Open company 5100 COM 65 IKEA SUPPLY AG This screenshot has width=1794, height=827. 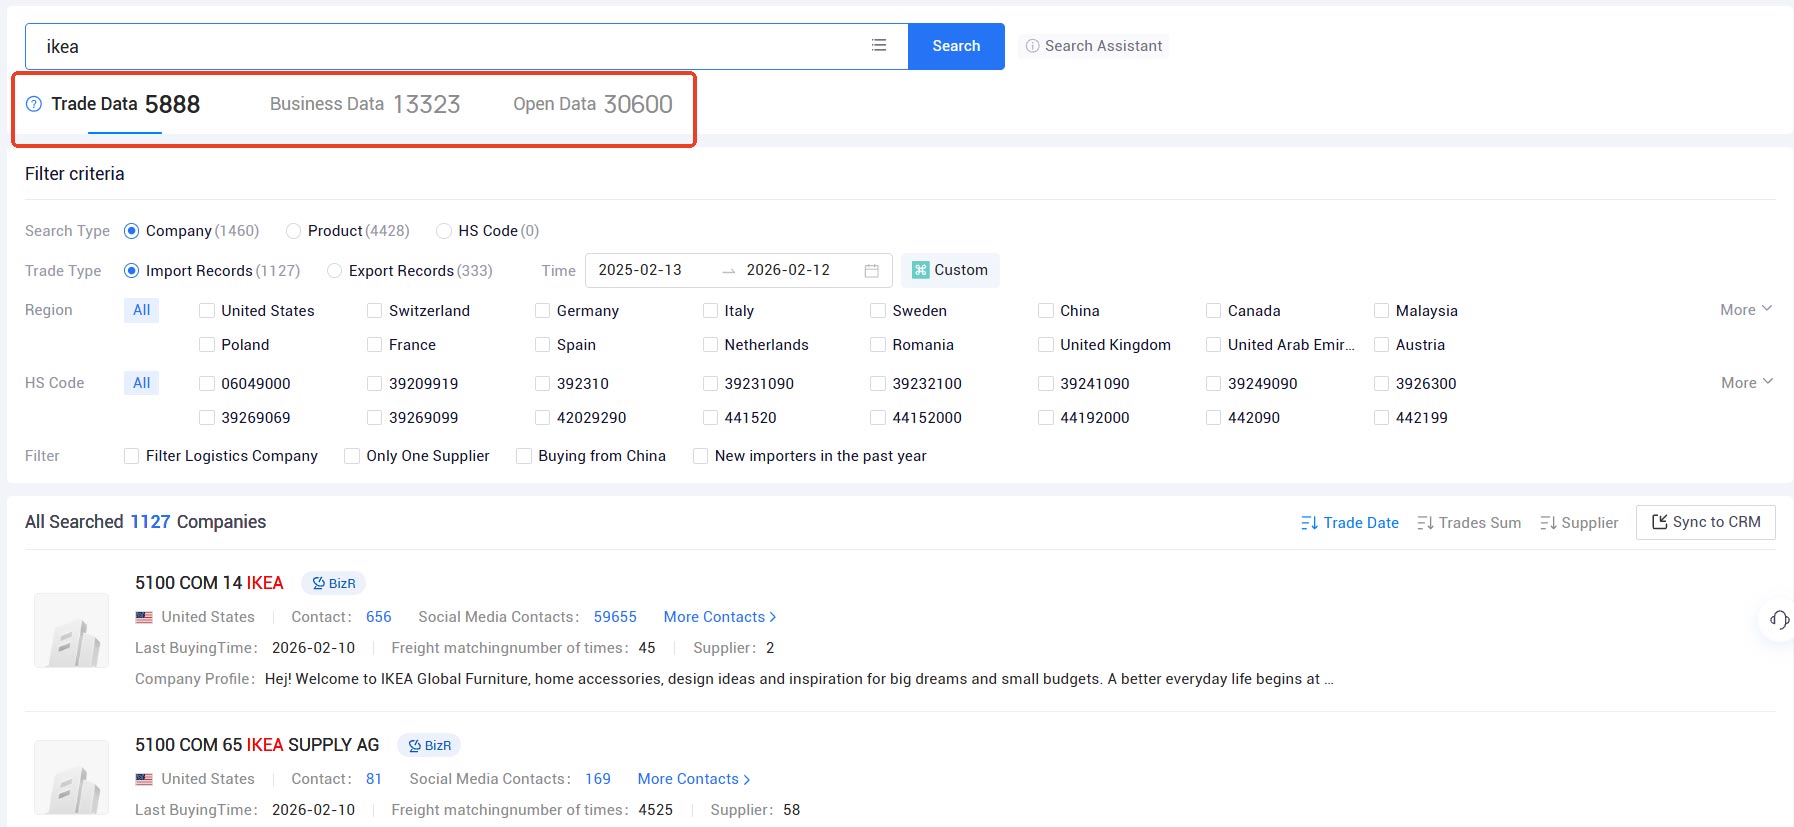[257, 745]
